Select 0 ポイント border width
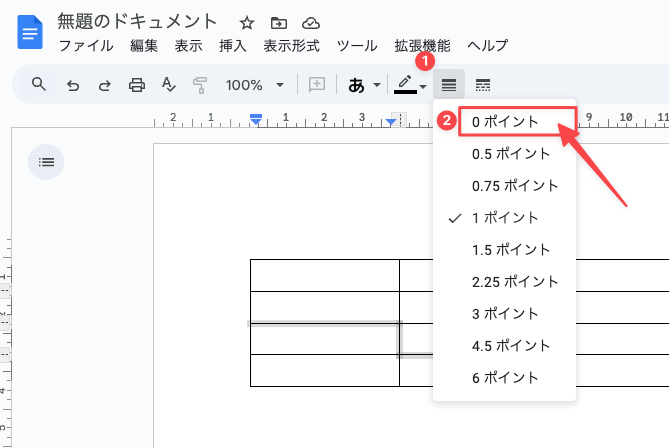The width and height of the screenshot is (669, 448). point(505,122)
